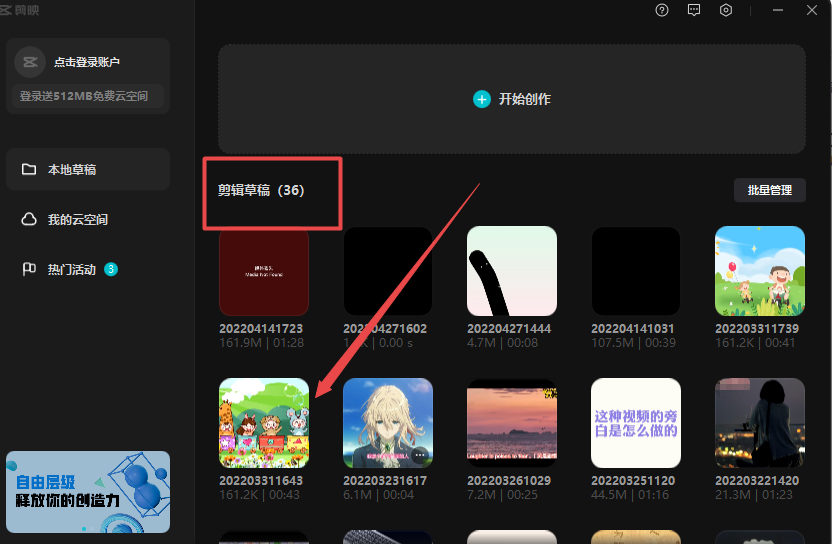Click the size info 44.5M | 01:16
Image resolution: width=832 pixels, height=544 pixels.
click(630, 495)
